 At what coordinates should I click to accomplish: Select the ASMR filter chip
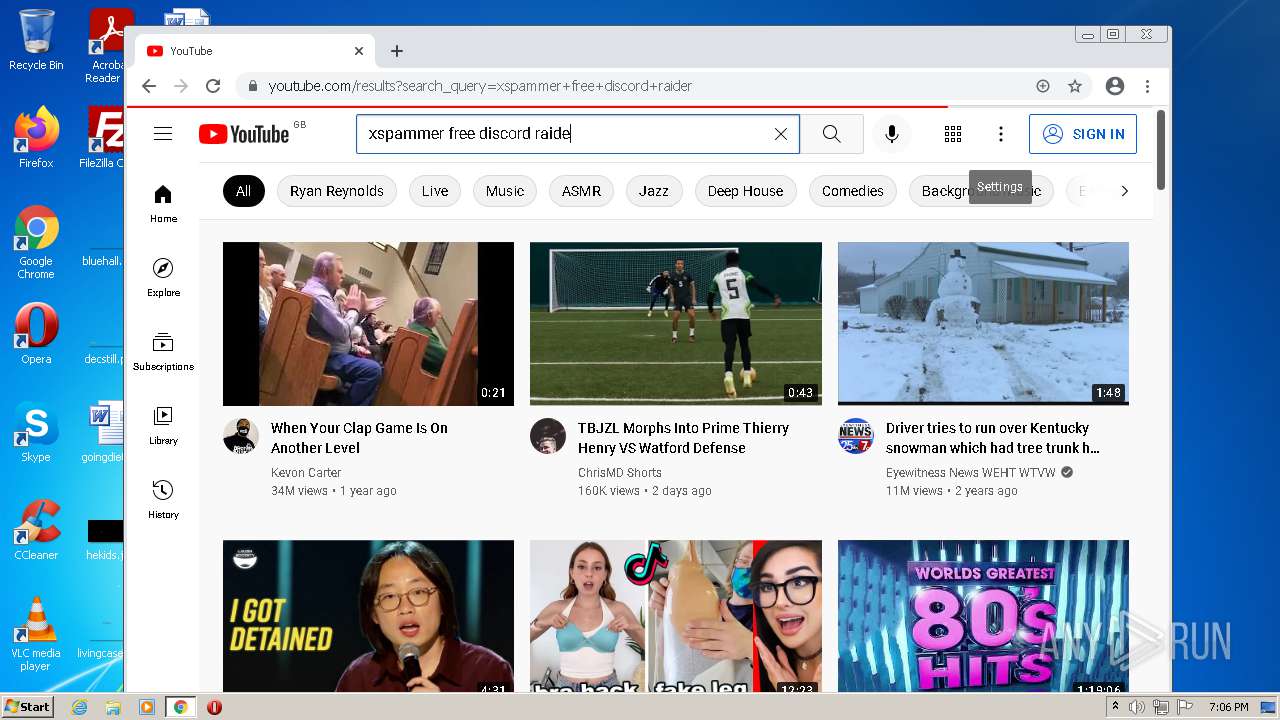[x=581, y=191]
